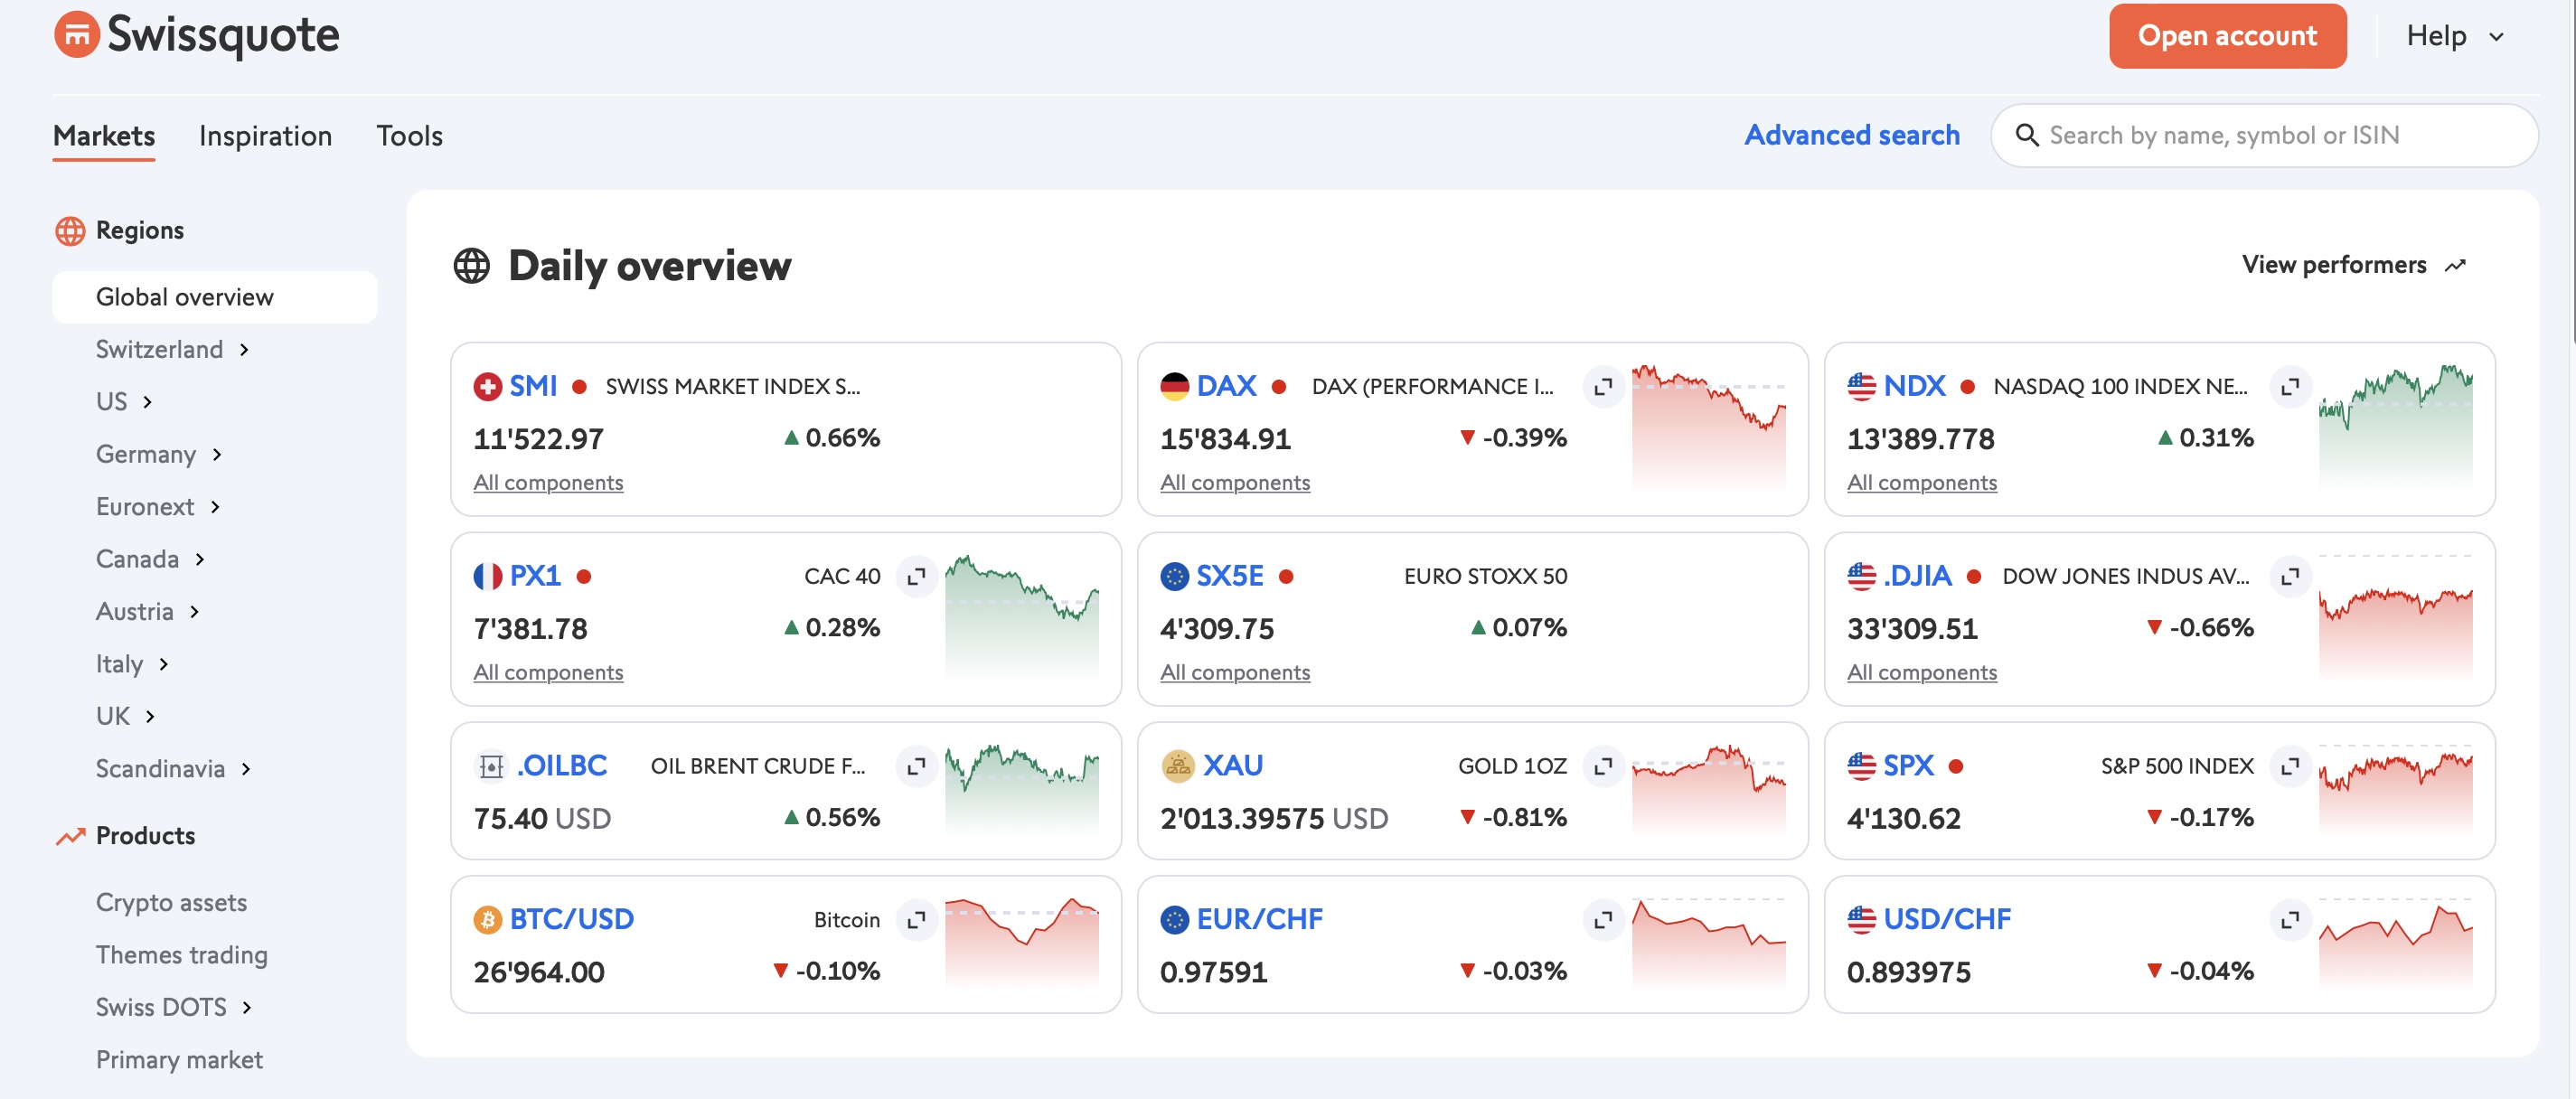Image resolution: width=2576 pixels, height=1099 pixels.
Task: Click the oil icon by .OILBC
Action: tap(491, 767)
